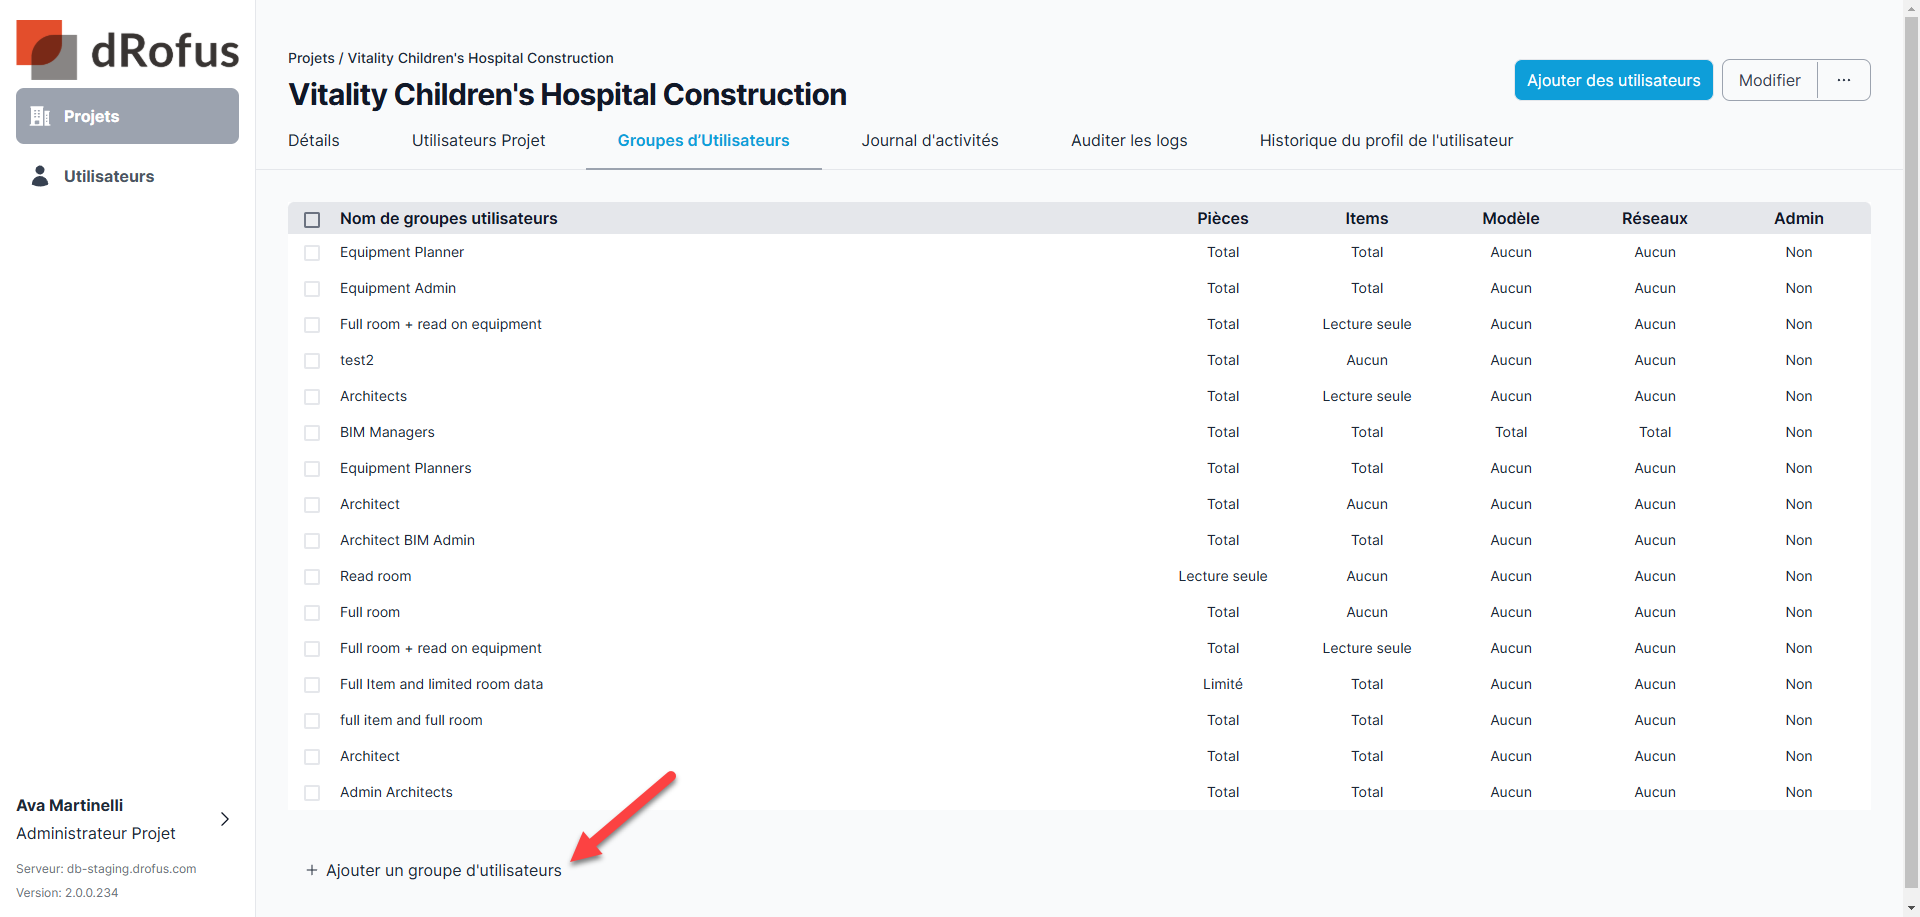Open Journal d'activités tab
The height and width of the screenshot is (917, 1920).
(x=929, y=140)
